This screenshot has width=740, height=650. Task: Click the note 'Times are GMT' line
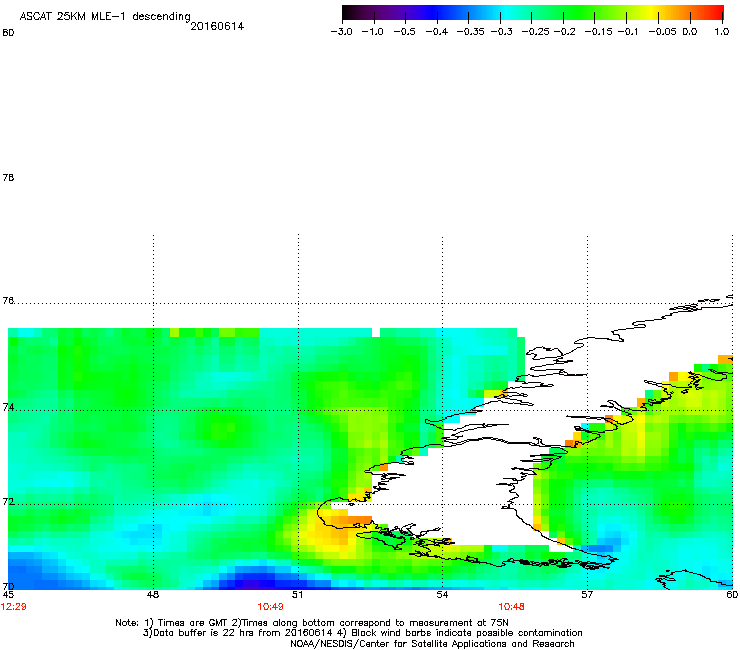(312, 623)
